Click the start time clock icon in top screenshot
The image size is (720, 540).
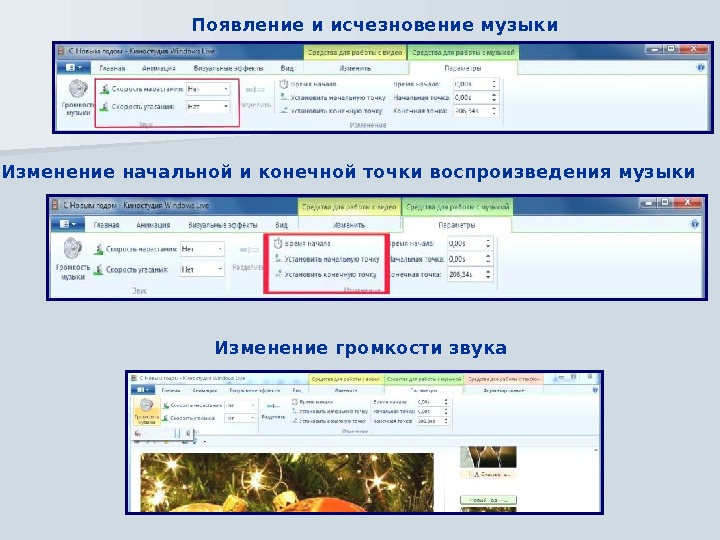tap(284, 84)
